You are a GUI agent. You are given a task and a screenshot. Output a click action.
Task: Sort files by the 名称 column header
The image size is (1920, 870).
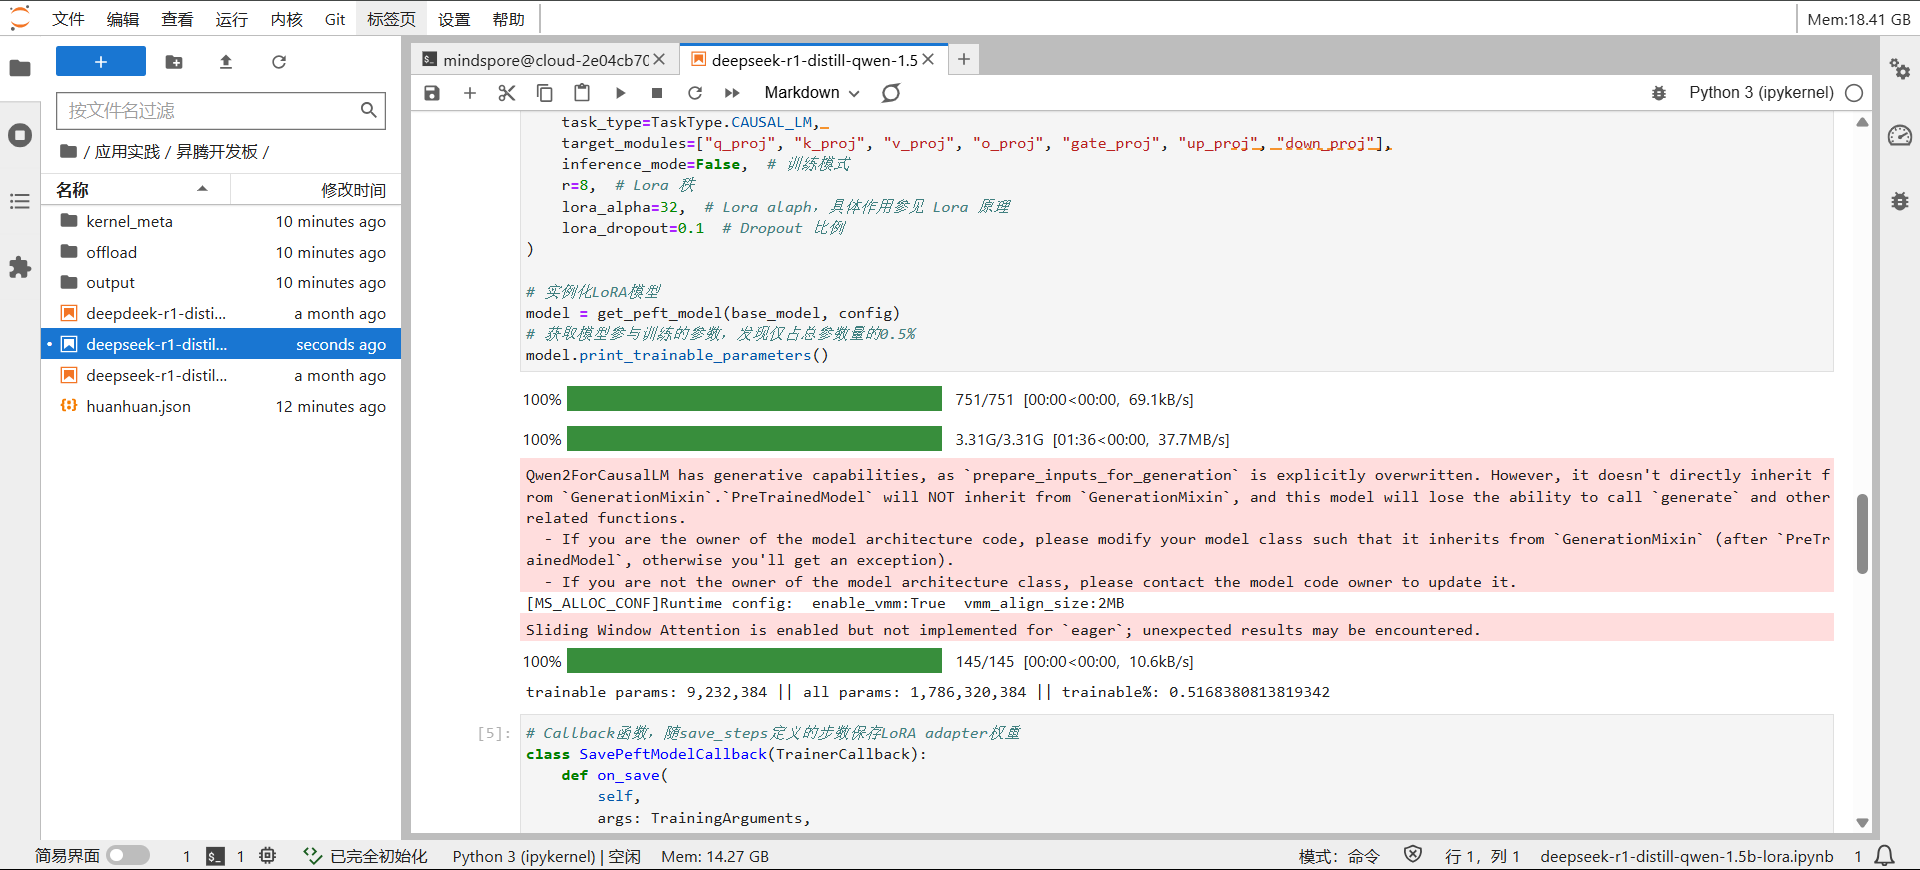pyautogui.click(x=72, y=190)
